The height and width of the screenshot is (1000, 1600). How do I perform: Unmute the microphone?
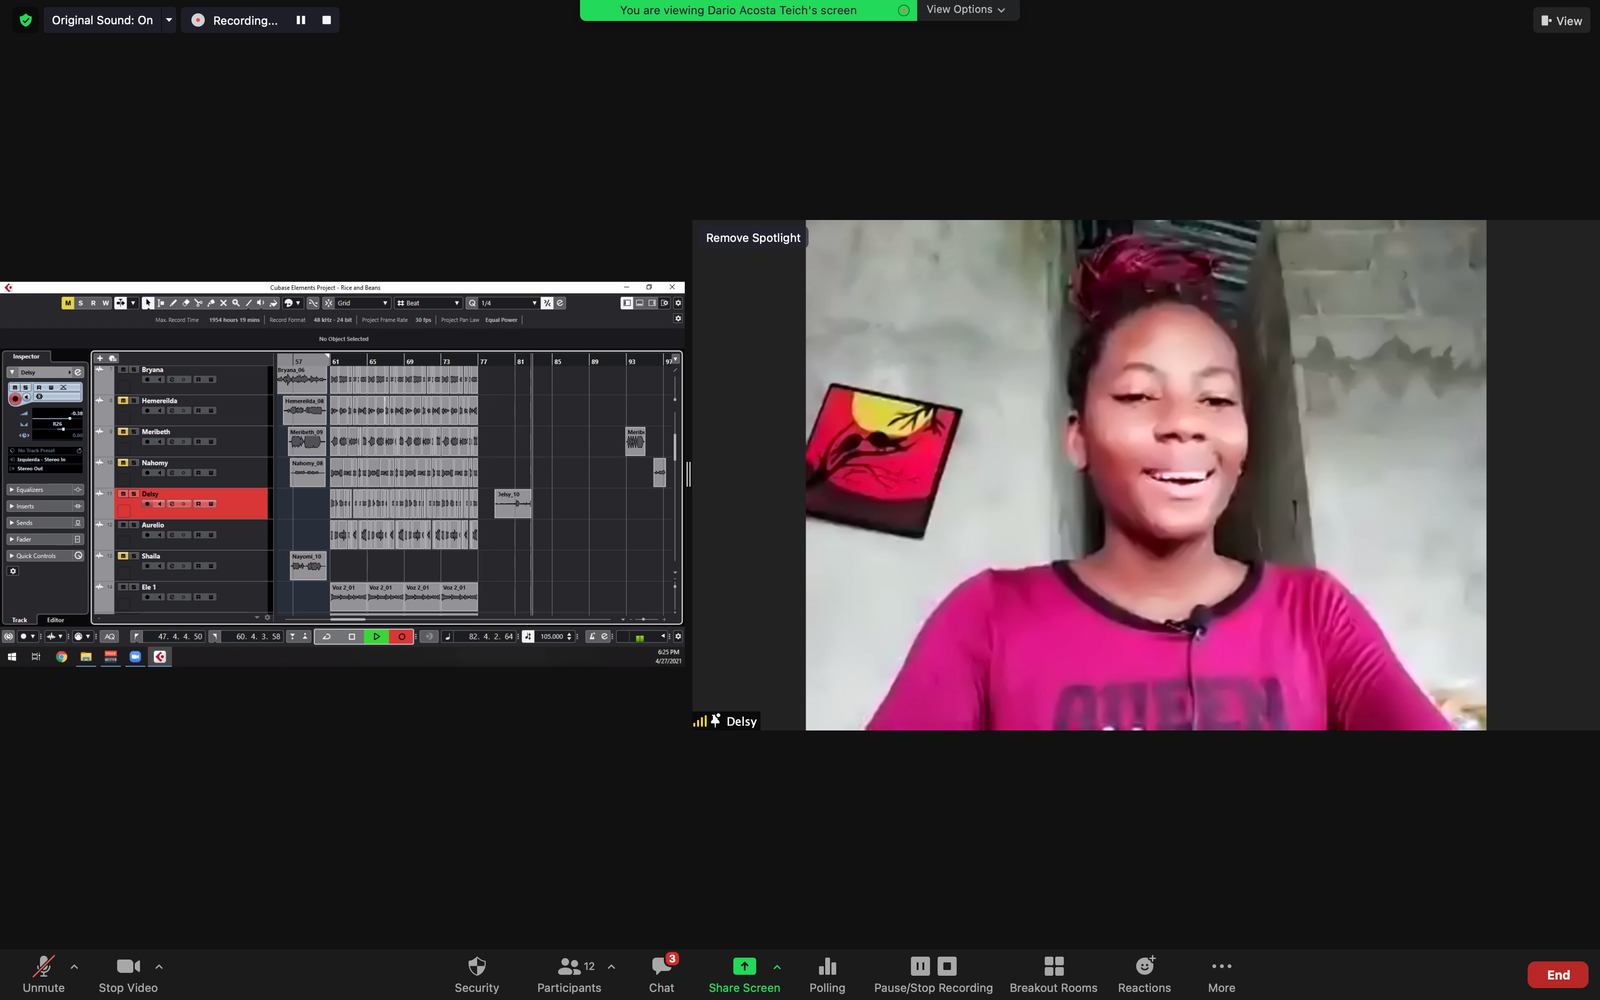[x=43, y=974]
